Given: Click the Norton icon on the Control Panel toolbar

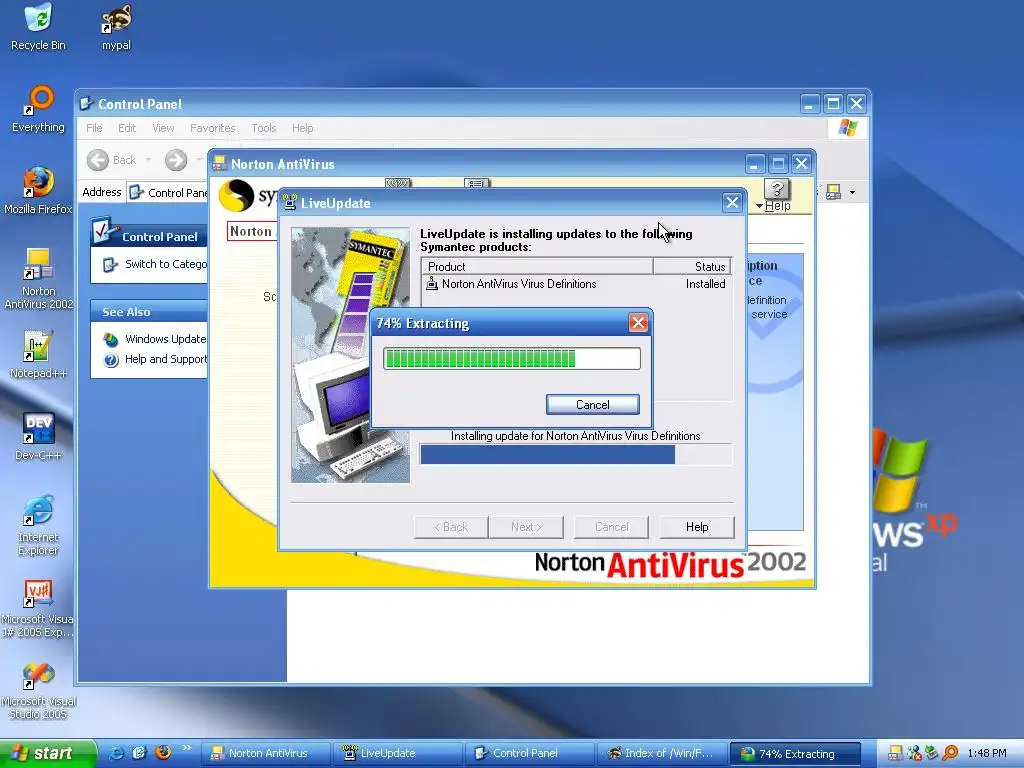Looking at the screenshot, I should (x=833, y=192).
